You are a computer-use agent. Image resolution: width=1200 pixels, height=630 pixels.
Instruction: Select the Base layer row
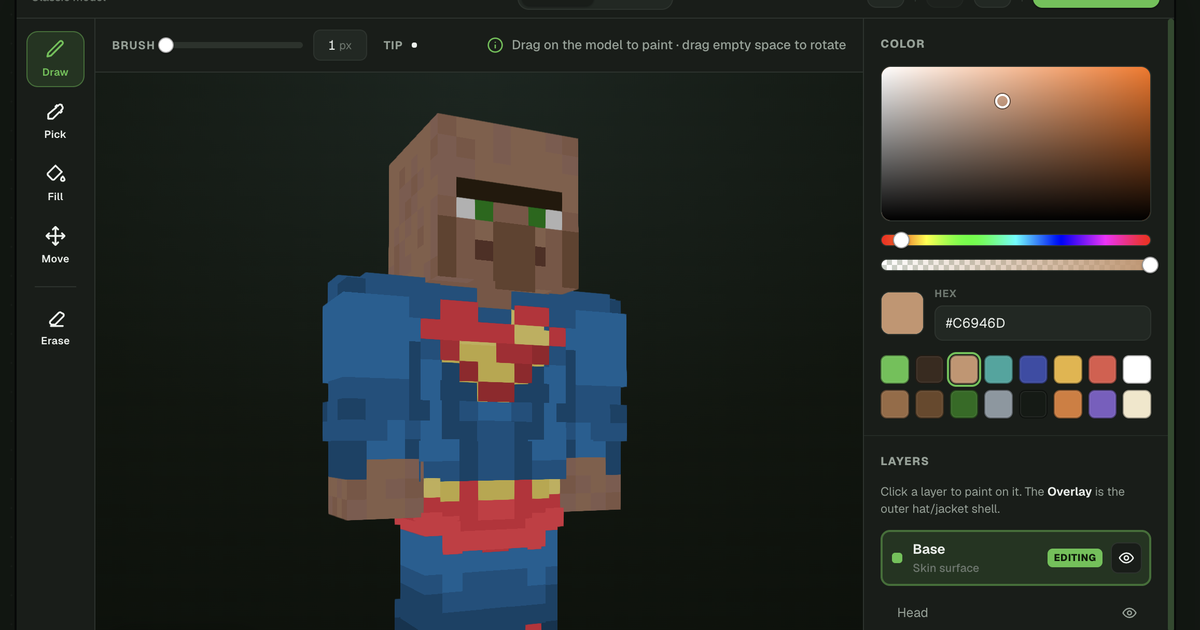coord(1015,558)
